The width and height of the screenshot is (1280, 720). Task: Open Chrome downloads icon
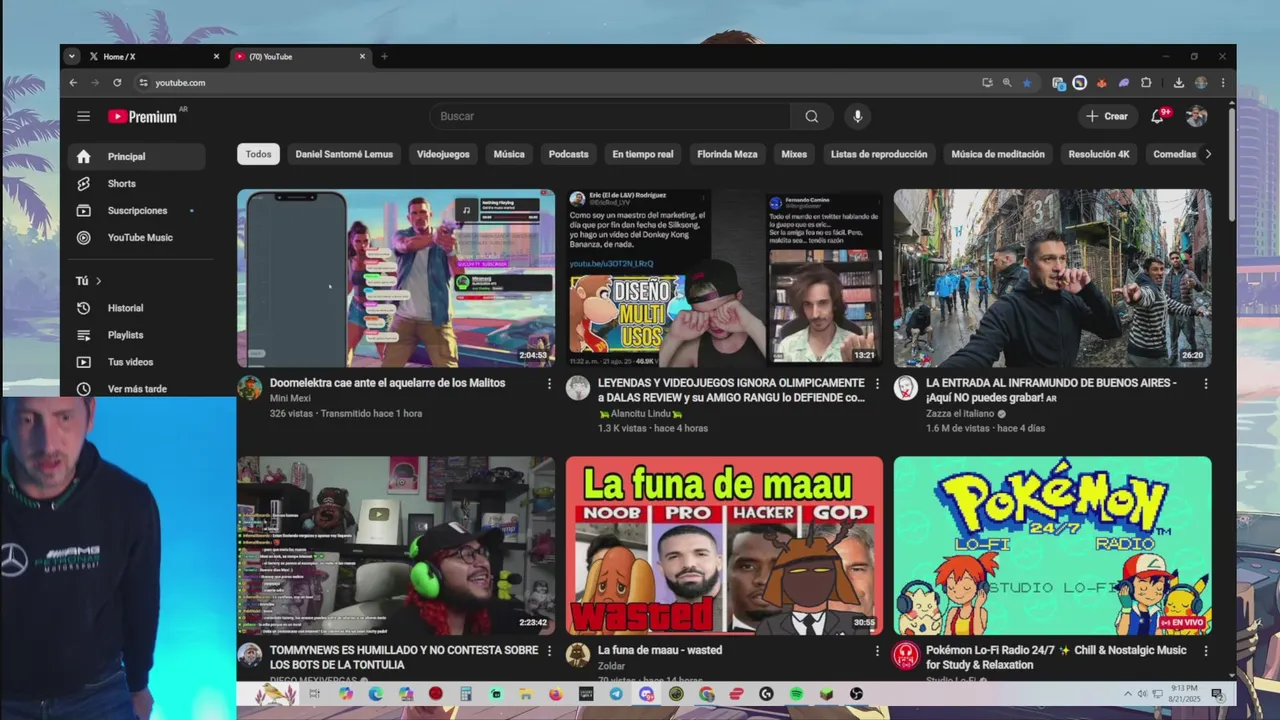click(x=1179, y=83)
